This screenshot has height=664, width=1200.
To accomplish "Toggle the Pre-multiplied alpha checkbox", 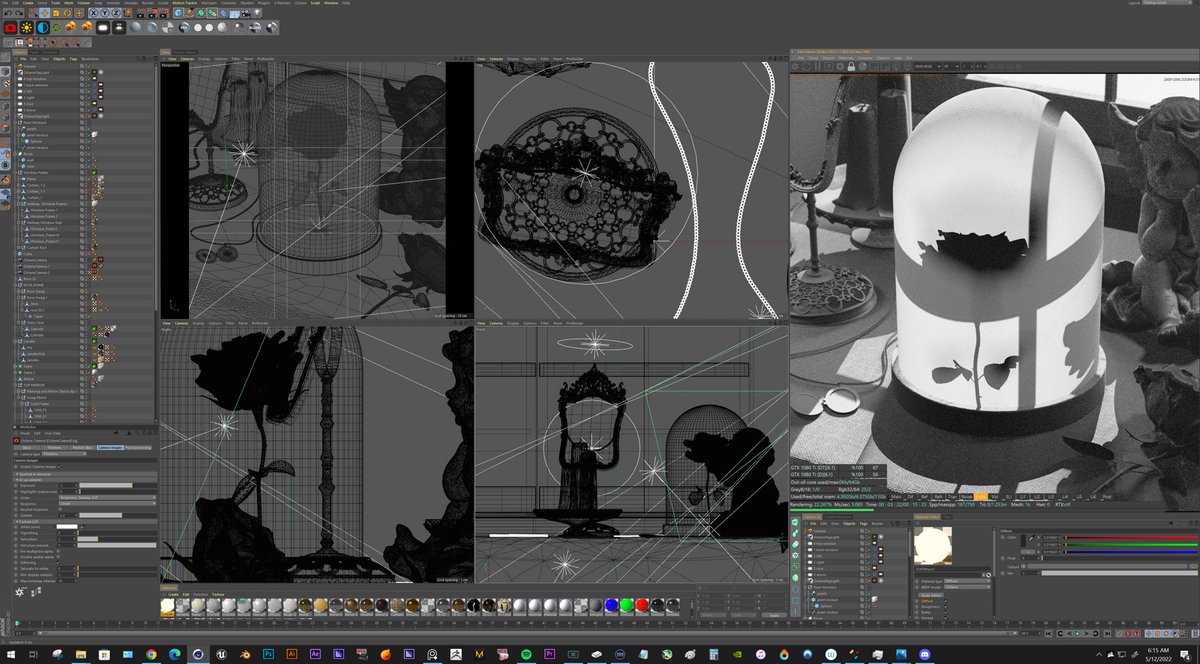I will [x=58, y=551].
